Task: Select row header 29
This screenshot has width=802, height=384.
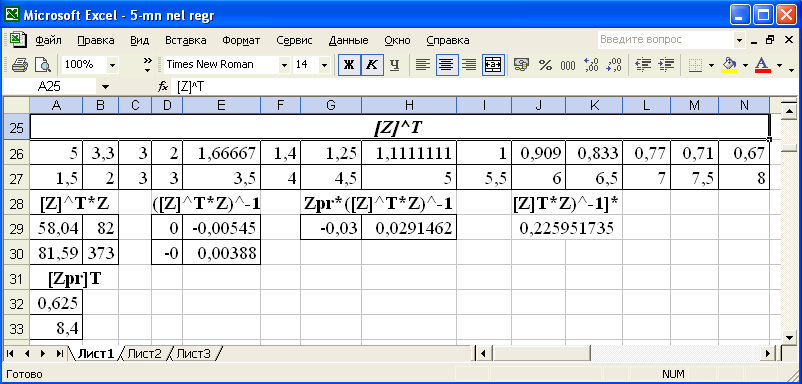Action: (16, 228)
